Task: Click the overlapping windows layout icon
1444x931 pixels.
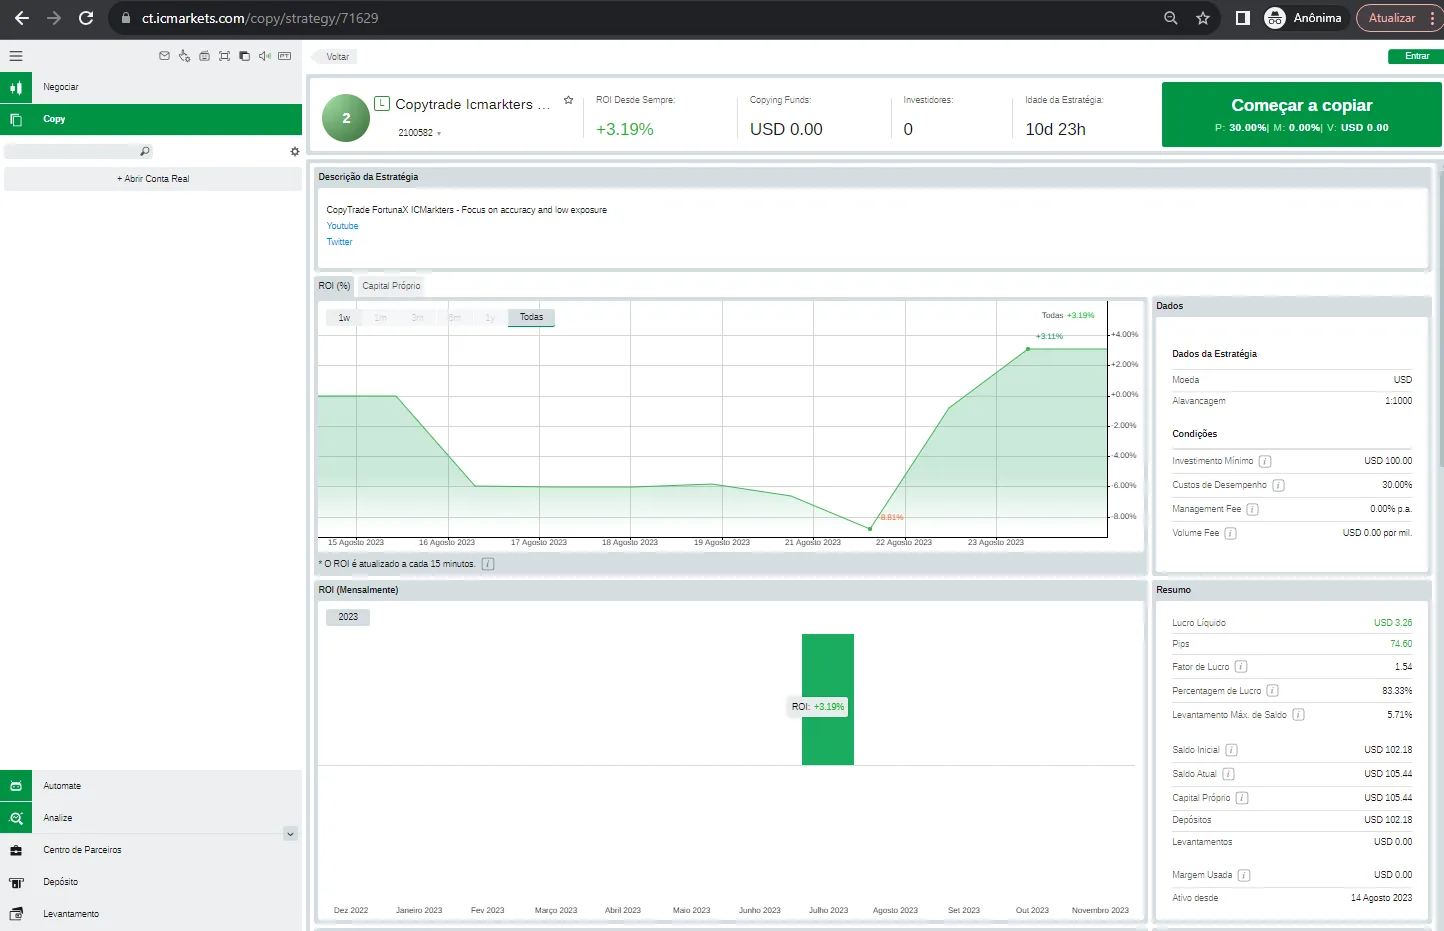Action: coord(244,56)
